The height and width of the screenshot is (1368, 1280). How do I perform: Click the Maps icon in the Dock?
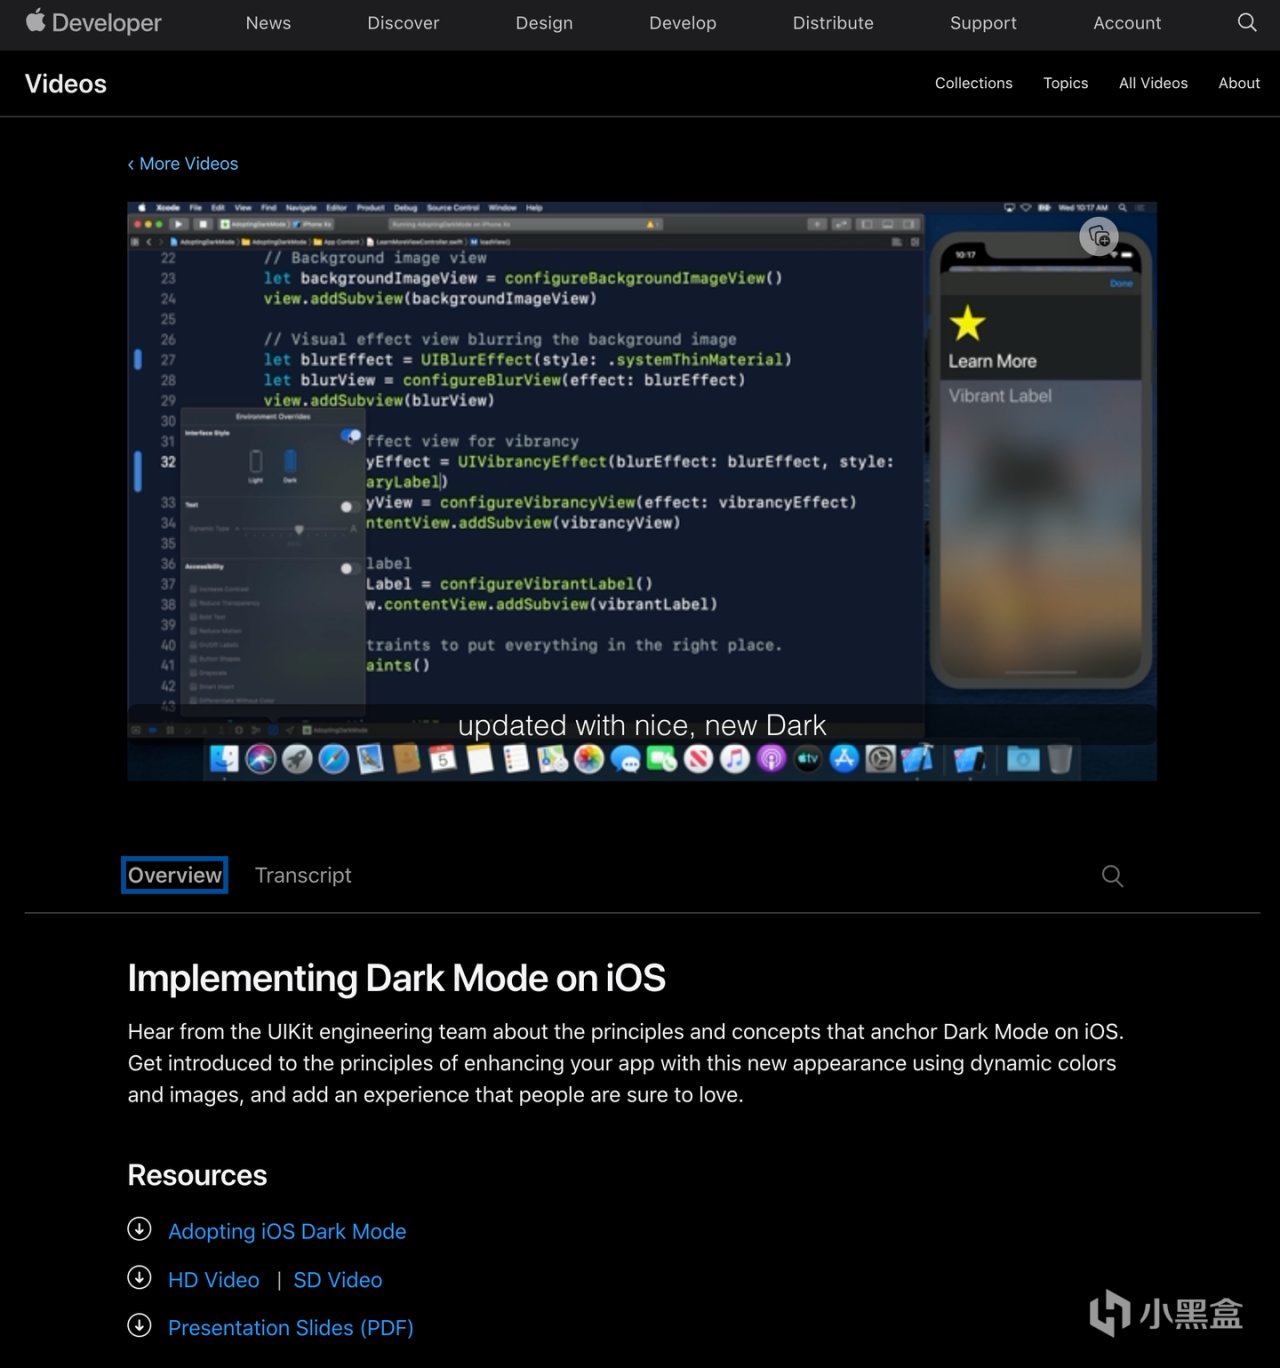tap(553, 759)
